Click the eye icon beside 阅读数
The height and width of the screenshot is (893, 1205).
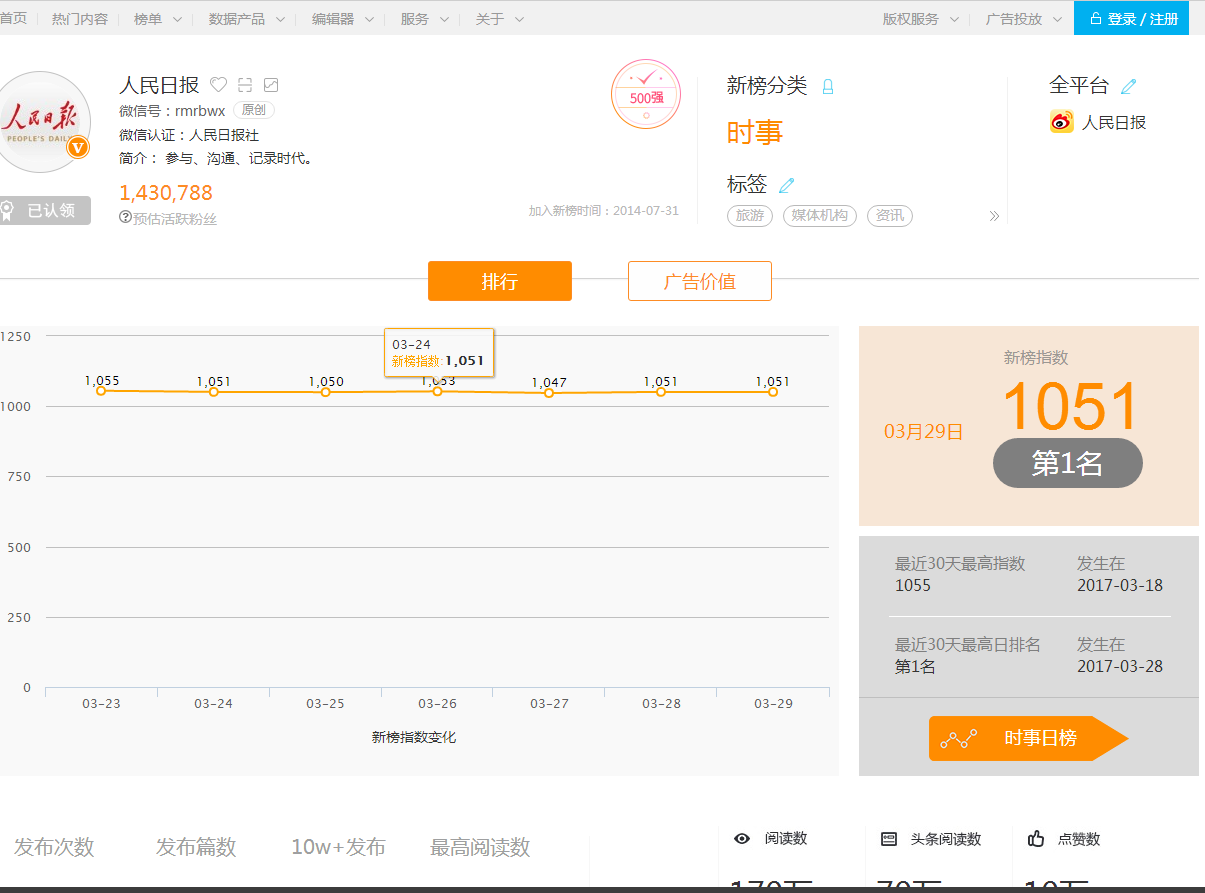(x=742, y=839)
